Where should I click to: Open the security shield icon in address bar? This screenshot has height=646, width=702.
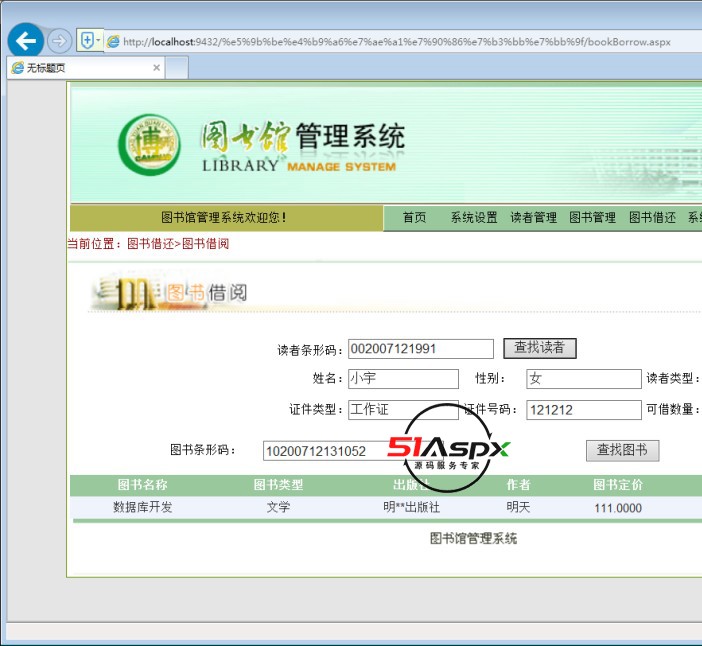[x=87, y=41]
